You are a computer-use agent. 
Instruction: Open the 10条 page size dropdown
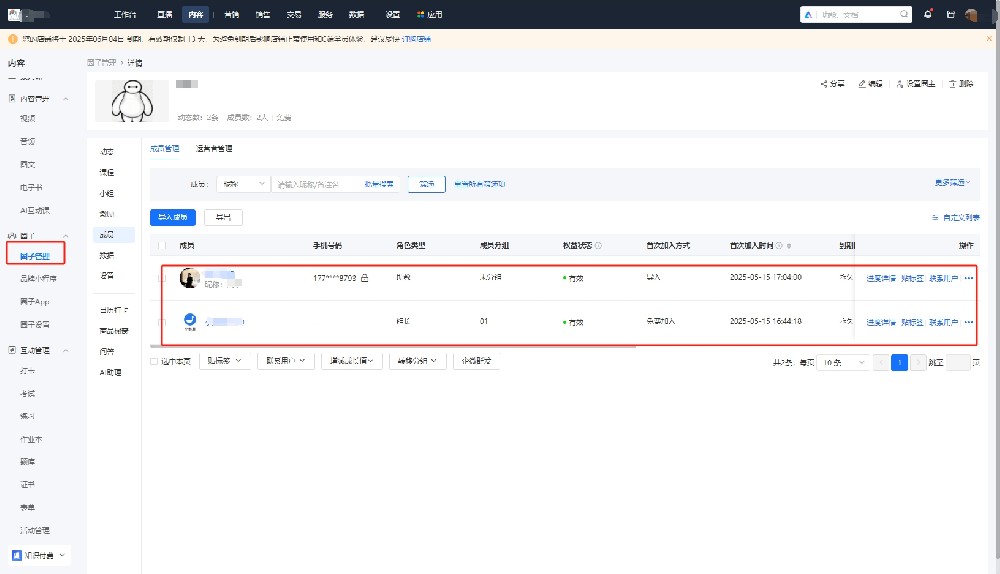click(x=843, y=362)
